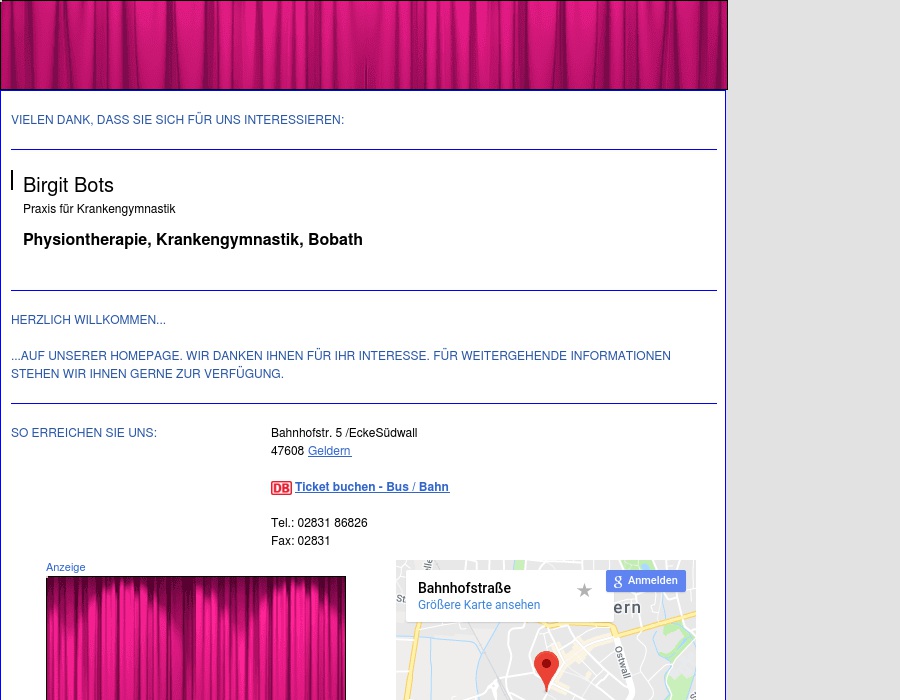Click the 'Anzeige' label above the advertisement
Image resolution: width=900 pixels, height=700 pixels.
coord(65,567)
